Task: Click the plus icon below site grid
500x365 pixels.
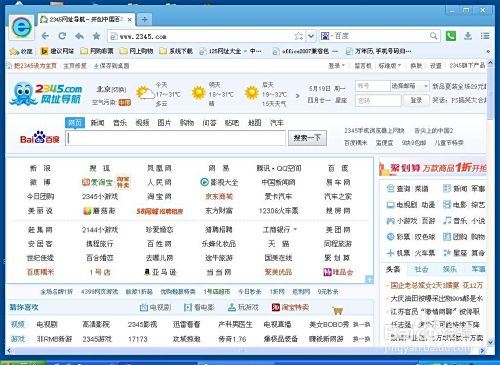Action: click(x=369, y=279)
